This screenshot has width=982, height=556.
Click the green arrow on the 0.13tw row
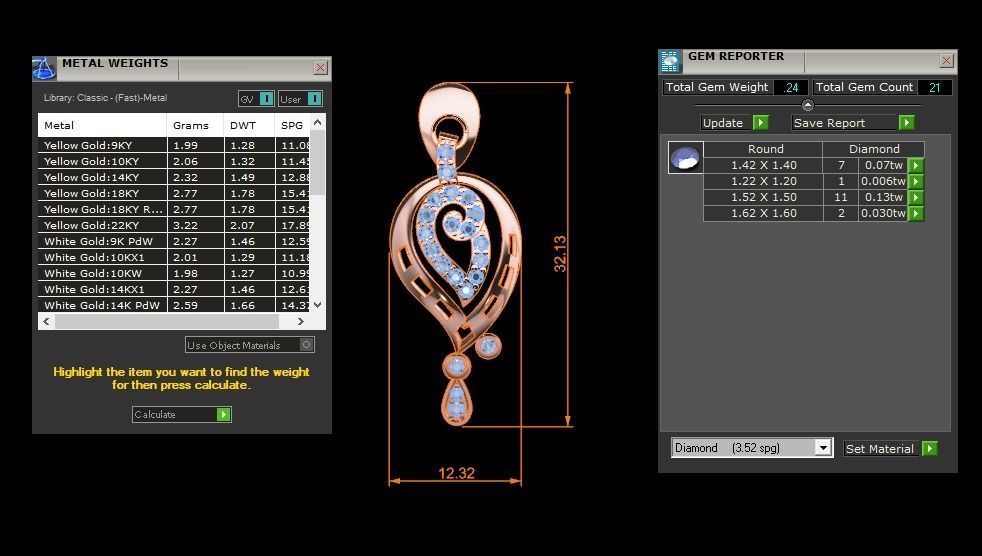[916, 197]
